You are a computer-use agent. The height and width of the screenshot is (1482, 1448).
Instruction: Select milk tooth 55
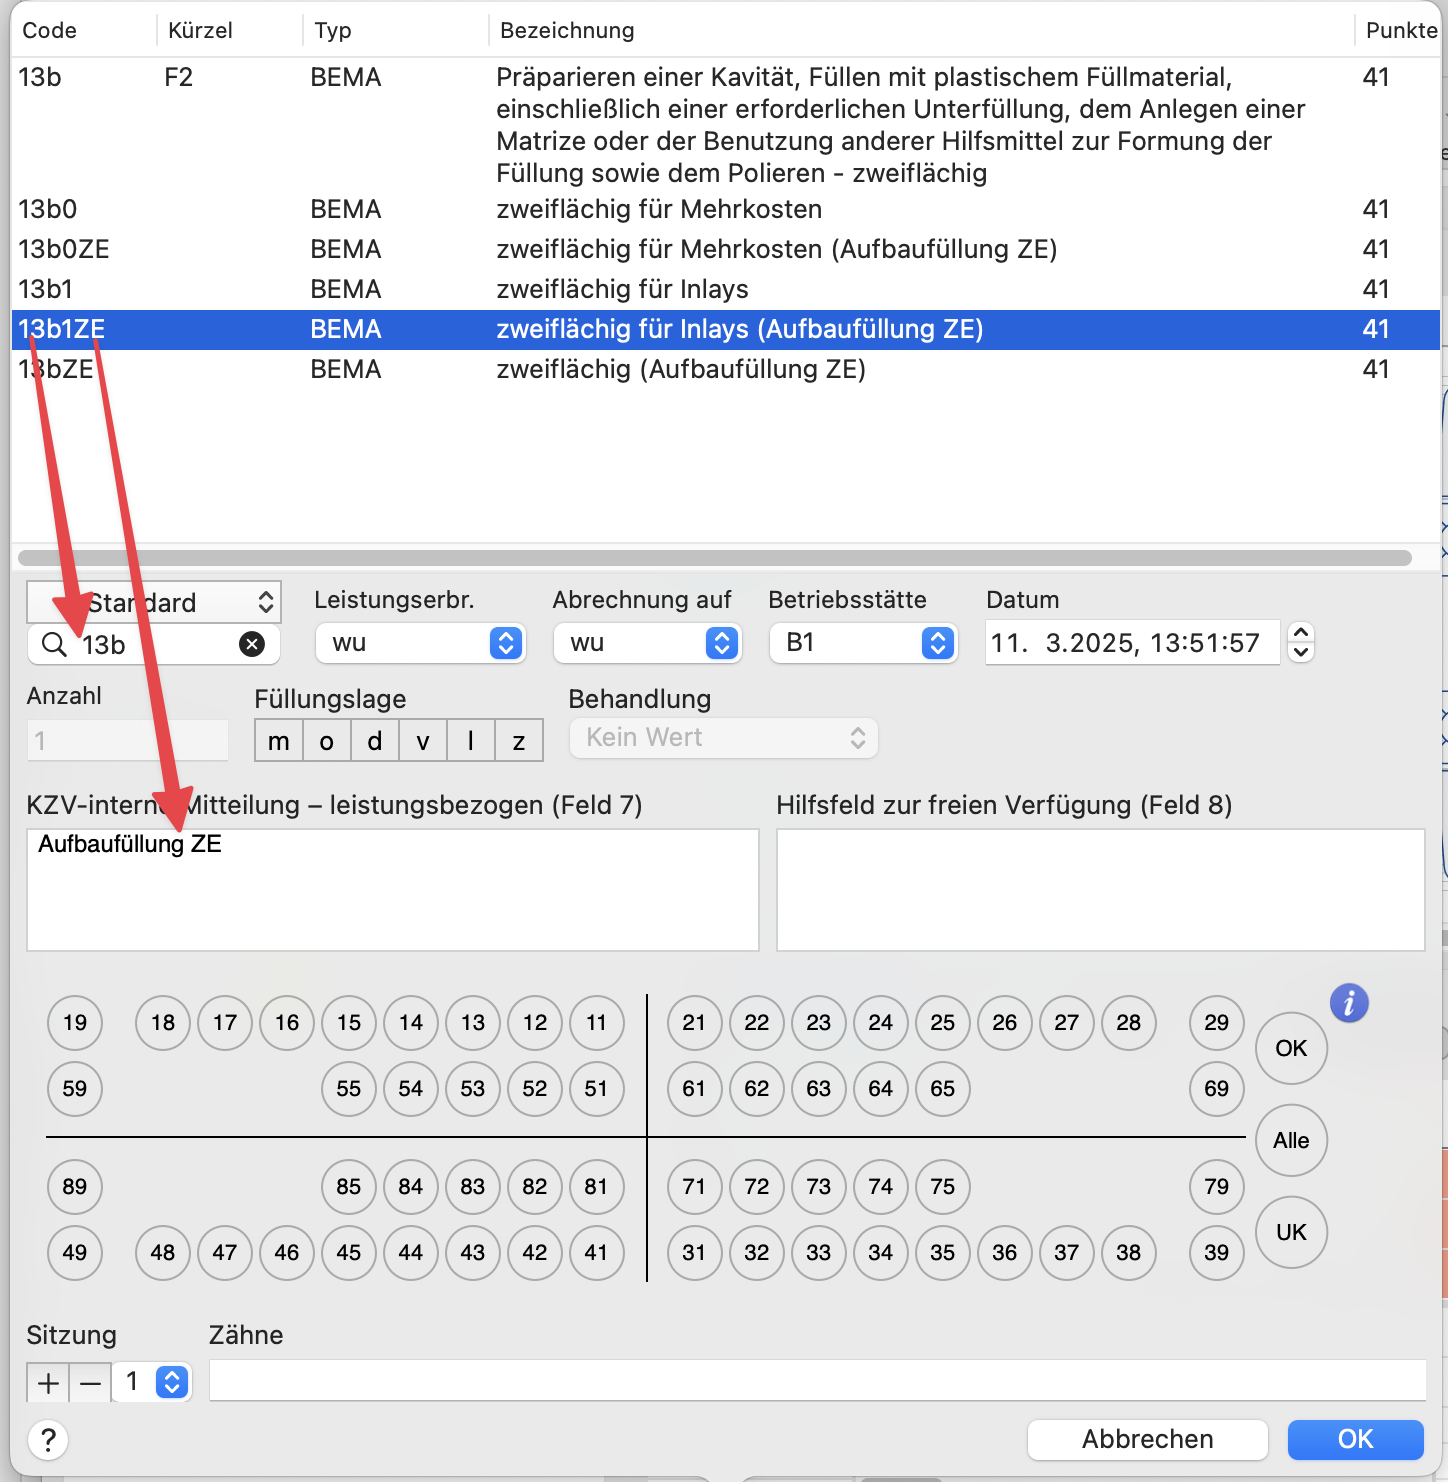tap(349, 1088)
